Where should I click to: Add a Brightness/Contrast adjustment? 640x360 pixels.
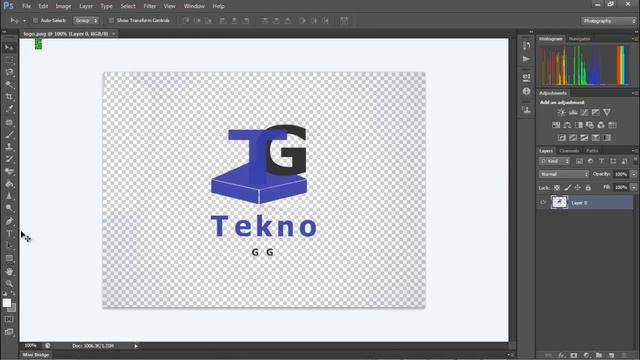[562, 112]
